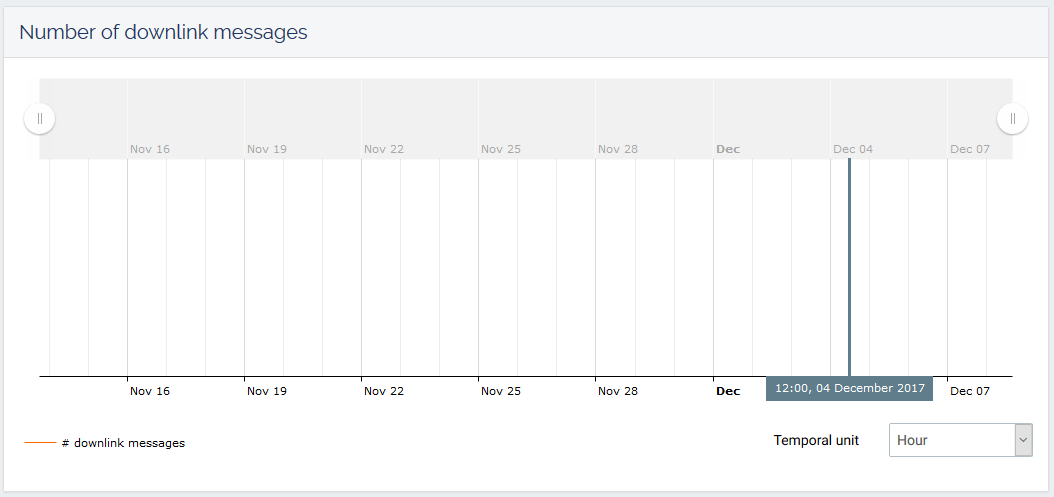Viewport: 1054px width, 497px height.
Task: Toggle the # downlink messages legend series
Action: pyautogui.click(x=123, y=443)
